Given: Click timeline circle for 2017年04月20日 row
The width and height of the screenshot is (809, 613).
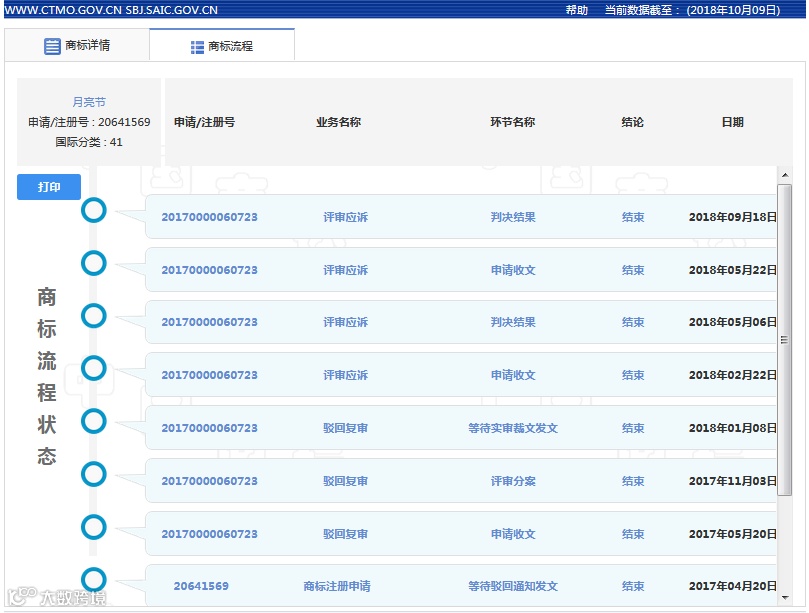Looking at the screenshot, I should pos(94,579).
